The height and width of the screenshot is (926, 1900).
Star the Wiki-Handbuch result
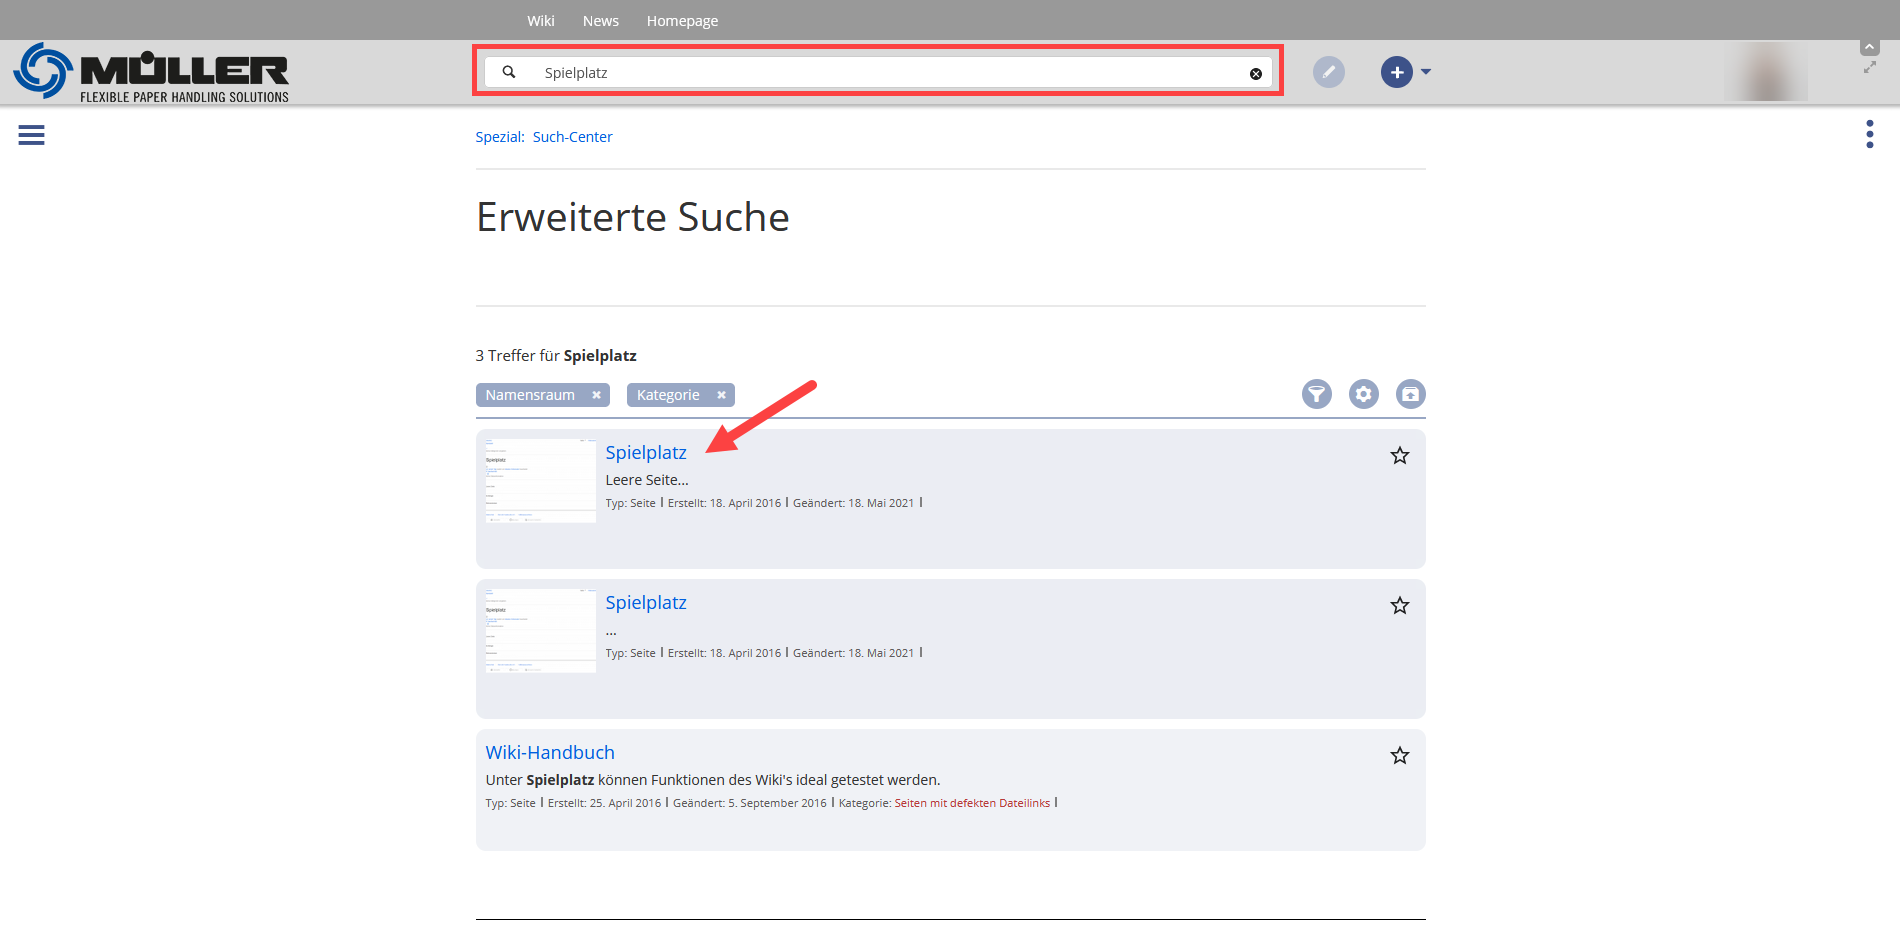(1399, 756)
